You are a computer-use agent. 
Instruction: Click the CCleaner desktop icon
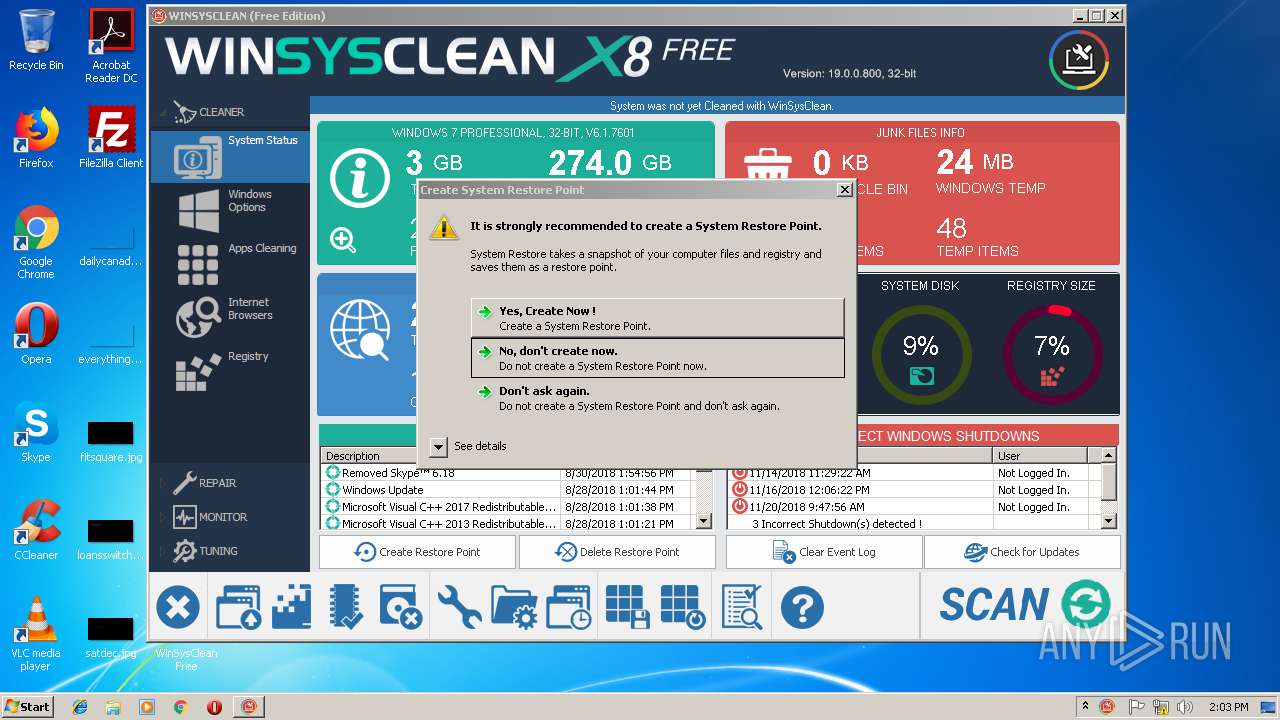(x=36, y=532)
